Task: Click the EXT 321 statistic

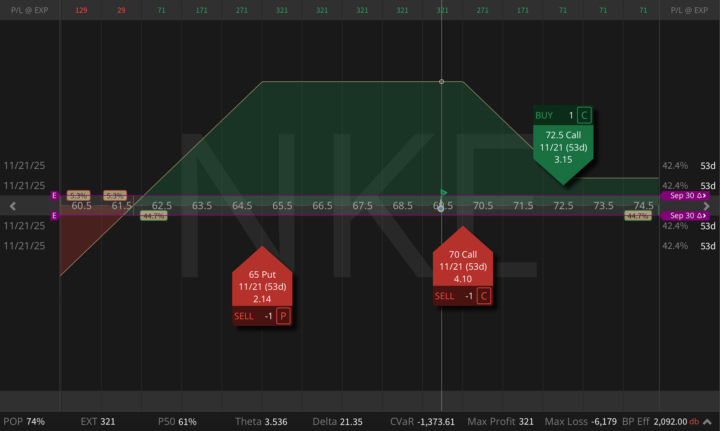Action: (x=98, y=422)
